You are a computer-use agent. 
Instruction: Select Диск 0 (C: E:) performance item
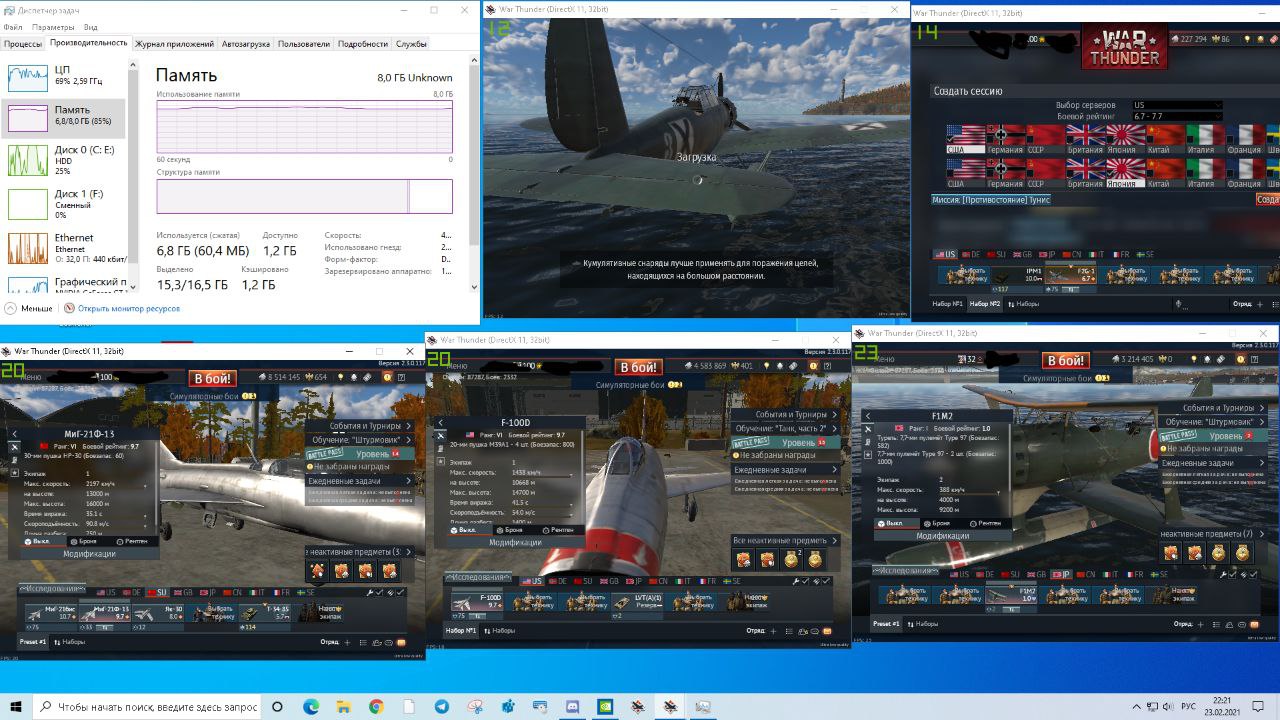pyautogui.click(x=64, y=160)
